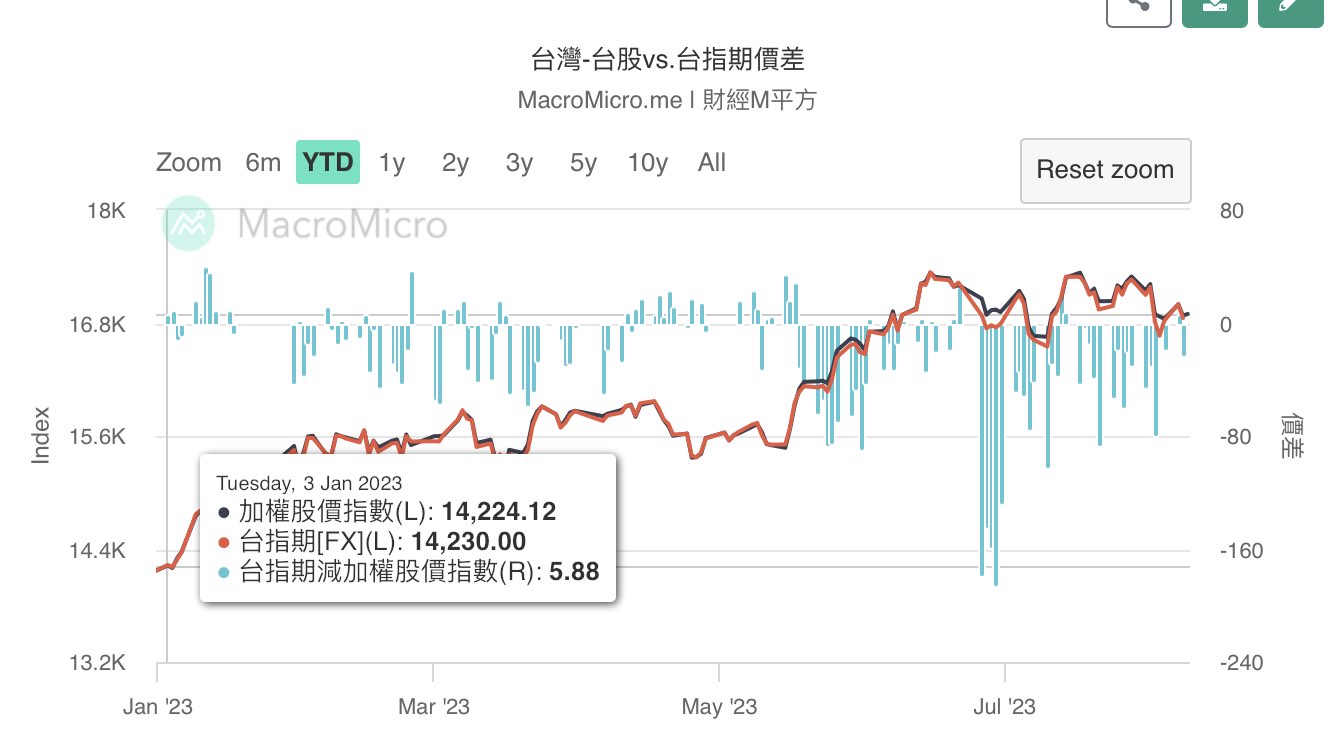
Task: Click the green download icon button
Action: click(x=1214, y=8)
